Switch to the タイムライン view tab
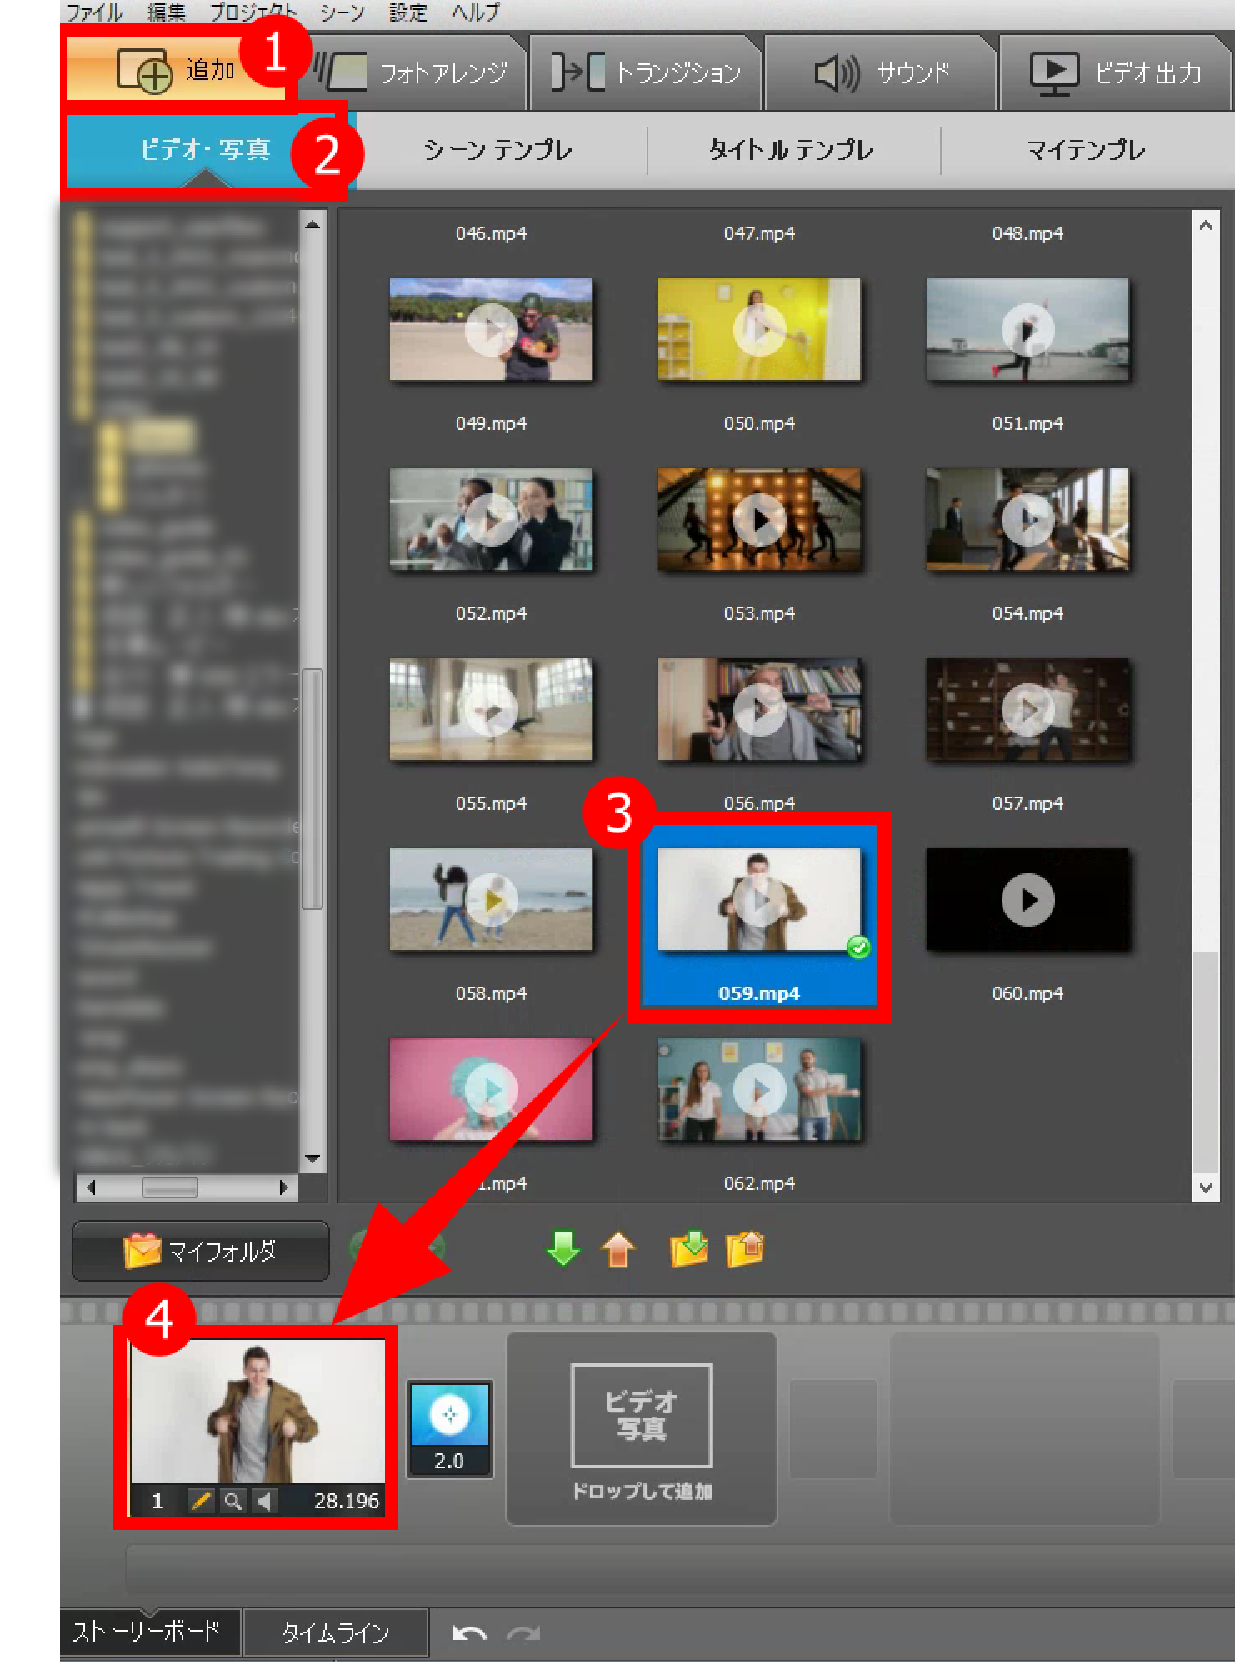The image size is (1235, 1662). click(x=335, y=1633)
